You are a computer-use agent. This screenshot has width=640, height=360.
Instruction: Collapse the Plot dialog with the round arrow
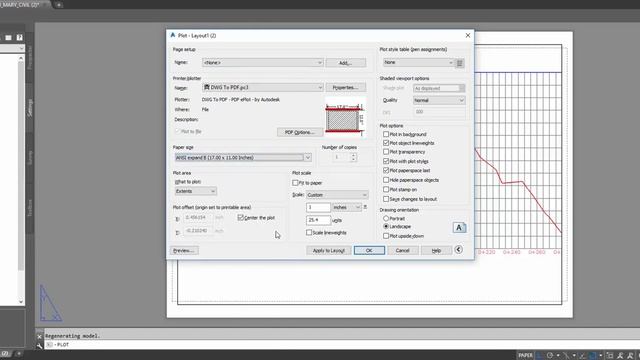tap(458, 249)
